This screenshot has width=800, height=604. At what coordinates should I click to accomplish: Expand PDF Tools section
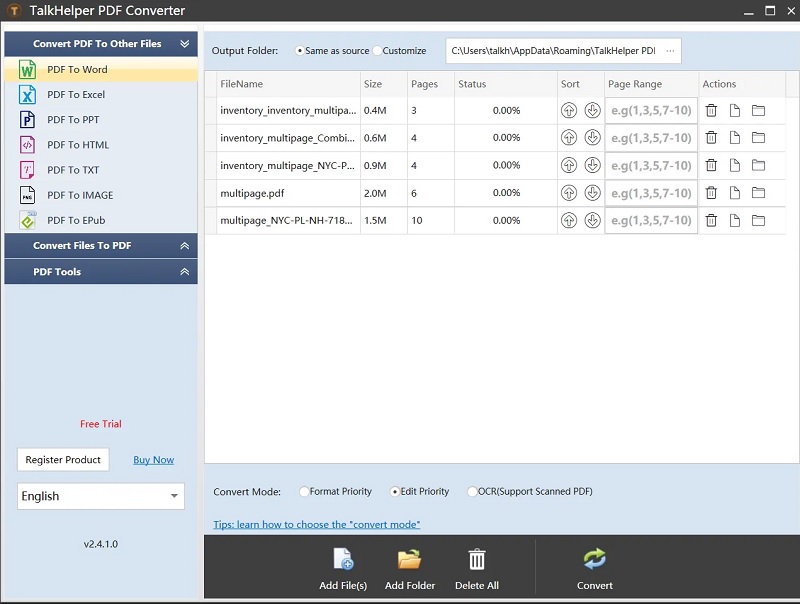(x=101, y=272)
